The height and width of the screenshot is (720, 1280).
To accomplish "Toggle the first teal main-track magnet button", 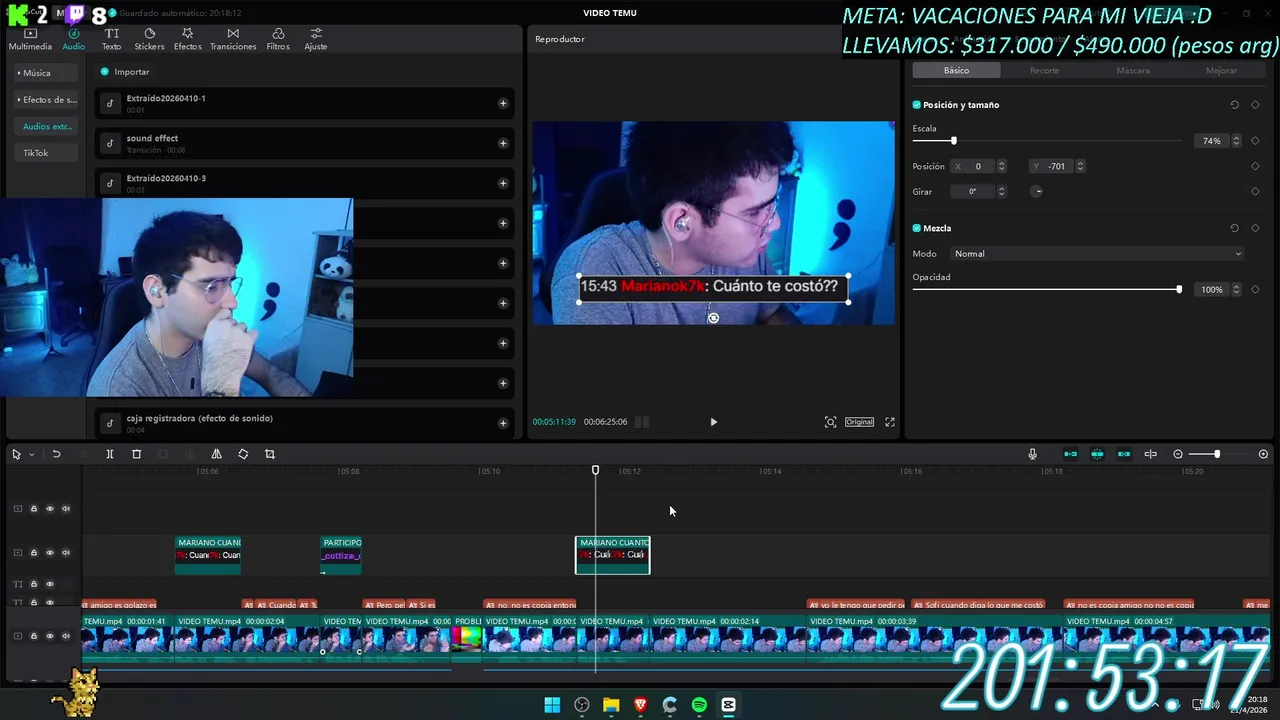I will coord(1071,454).
